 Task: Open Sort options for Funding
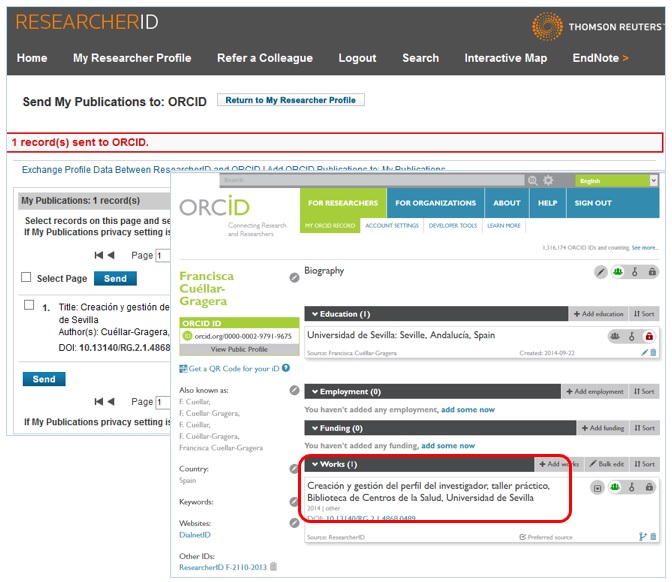644,428
